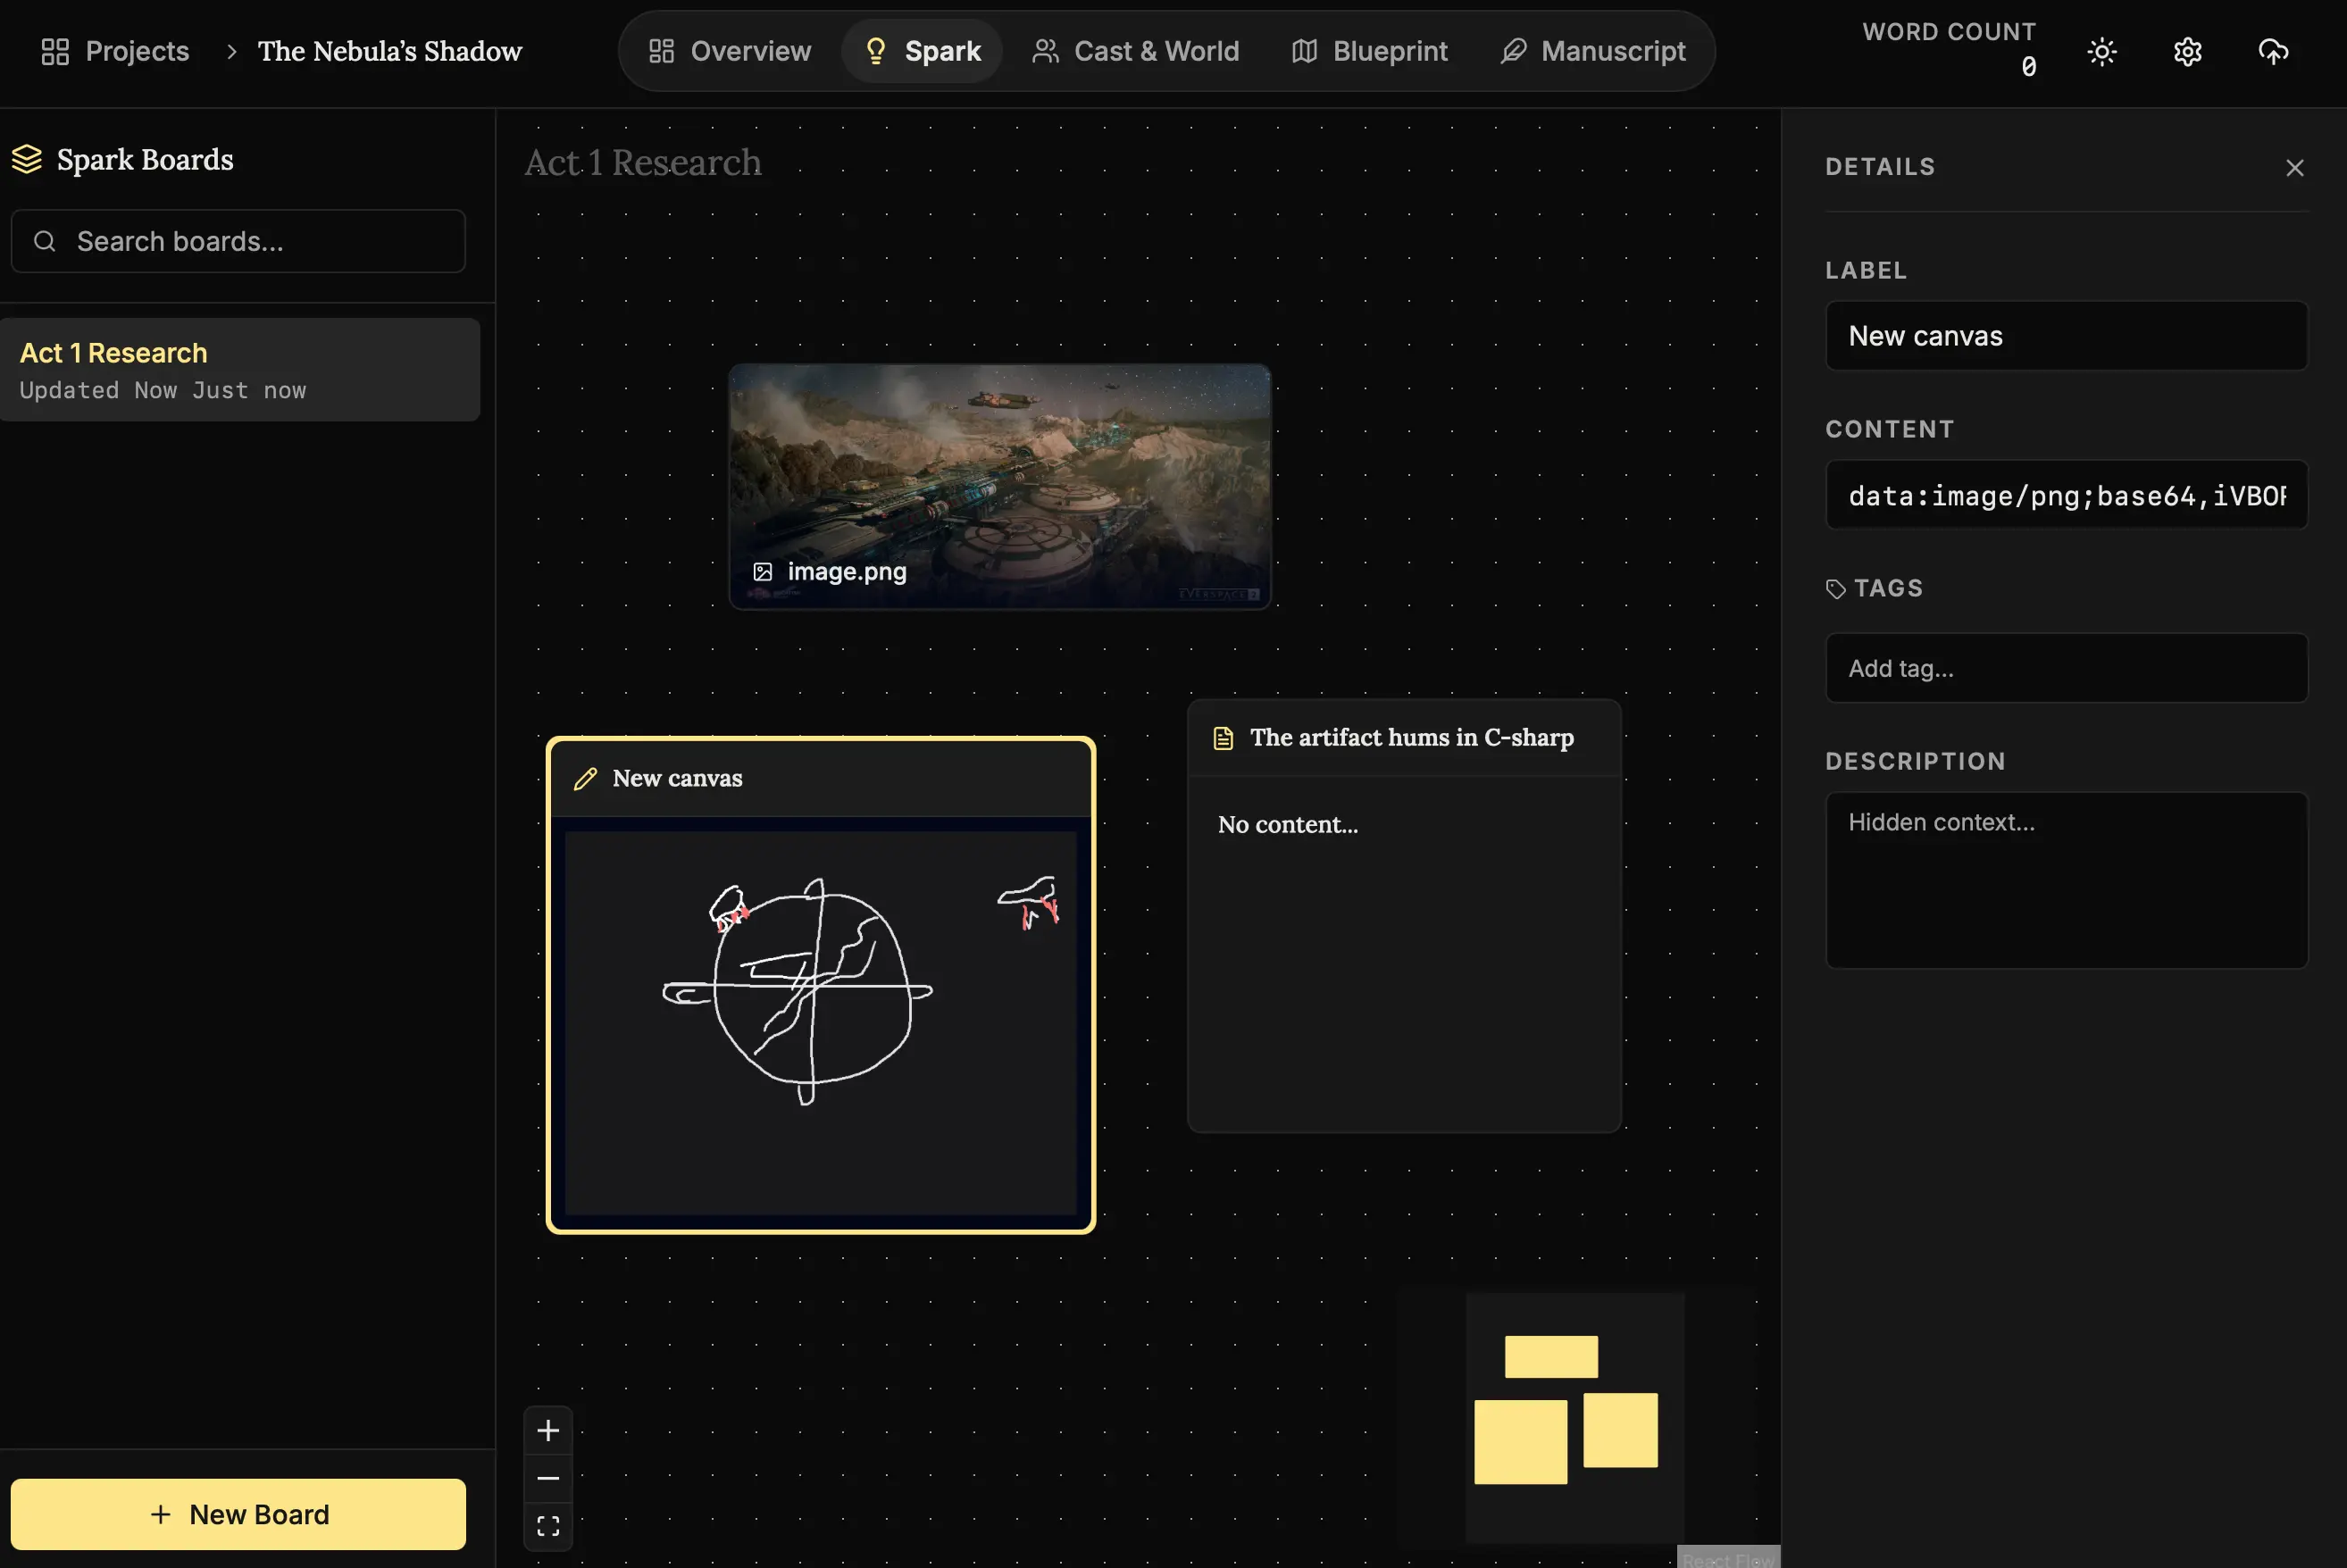Open settings via gear icon

point(2187,51)
